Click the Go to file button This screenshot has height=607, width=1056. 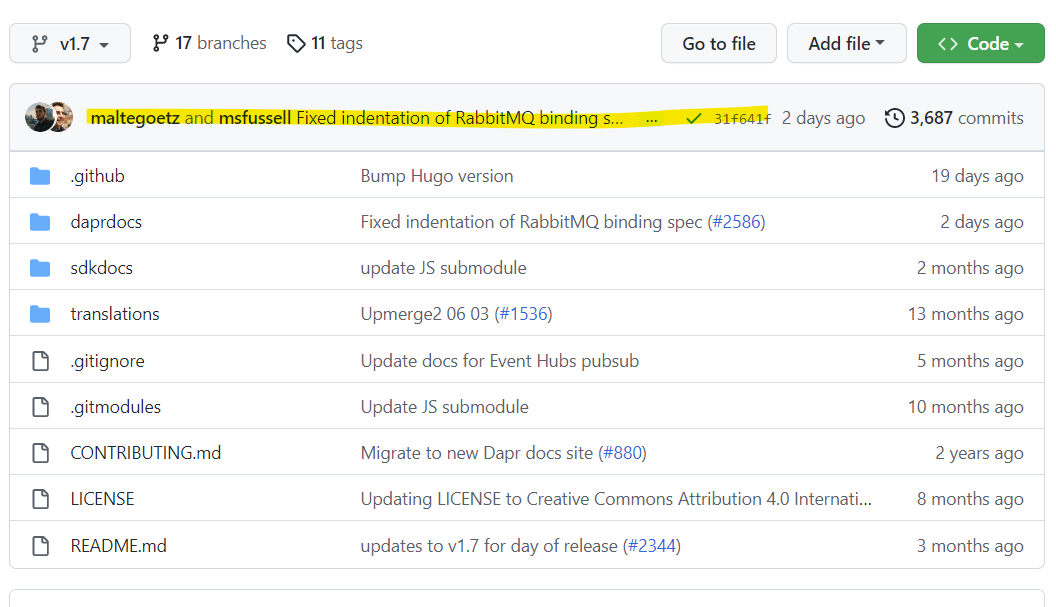(x=719, y=44)
